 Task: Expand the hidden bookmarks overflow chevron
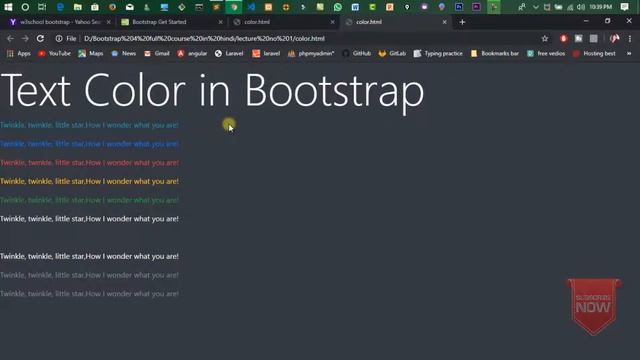pos(629,53)
